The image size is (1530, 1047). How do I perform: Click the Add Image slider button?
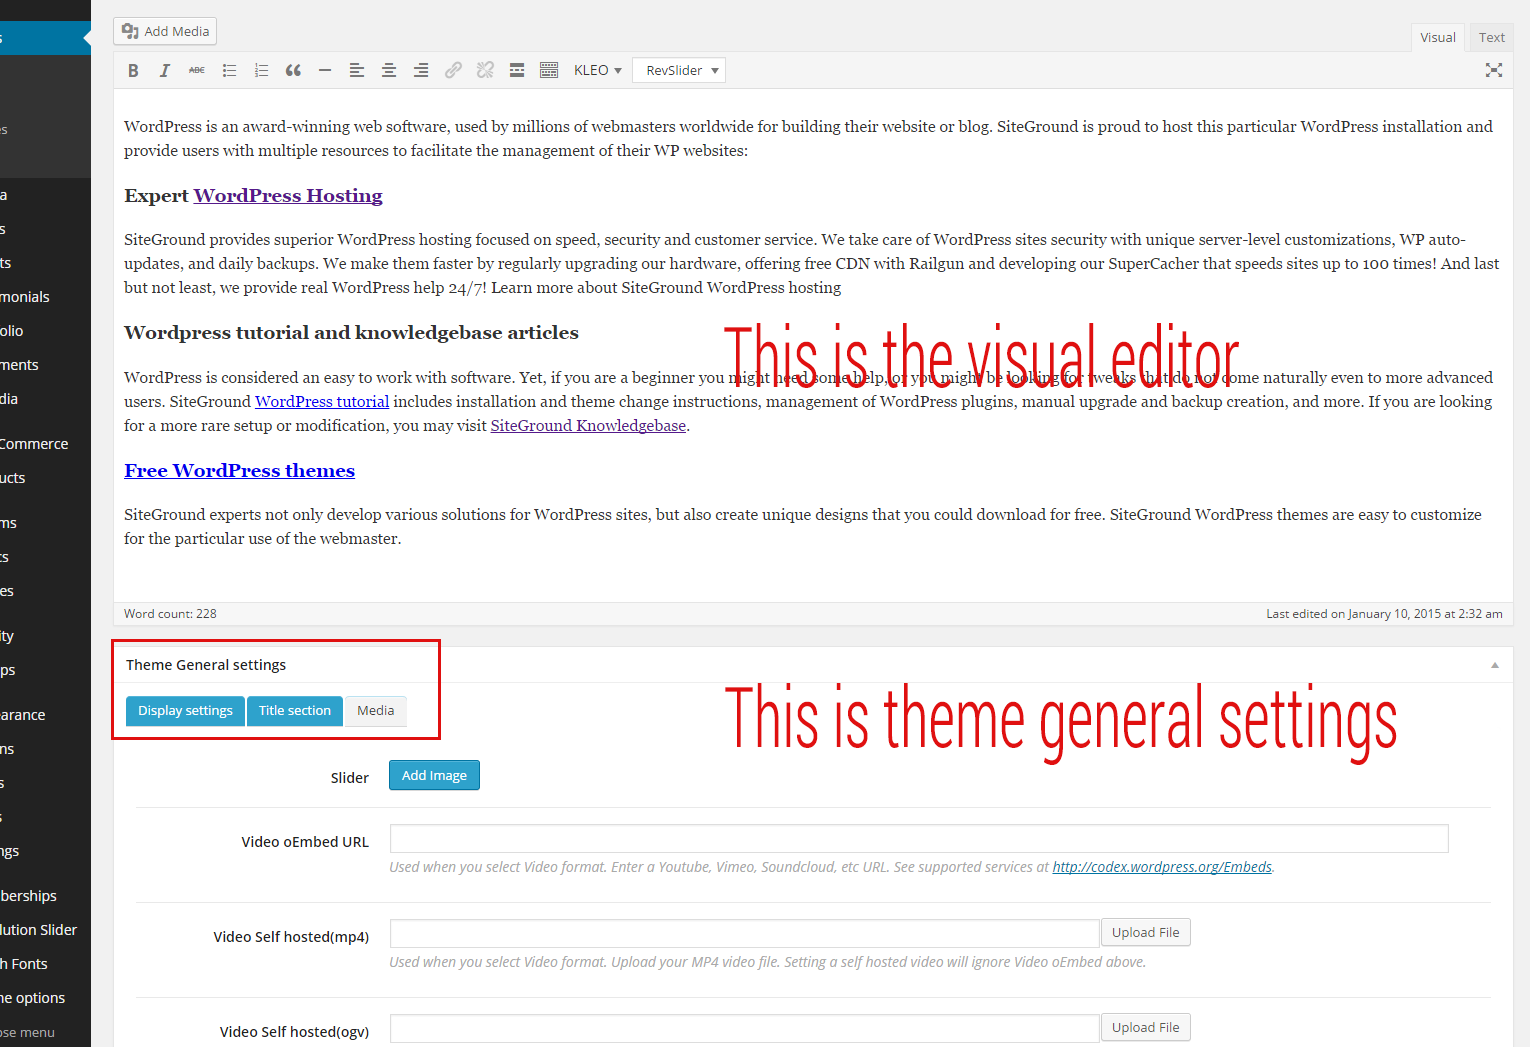[x=434, y=775]
